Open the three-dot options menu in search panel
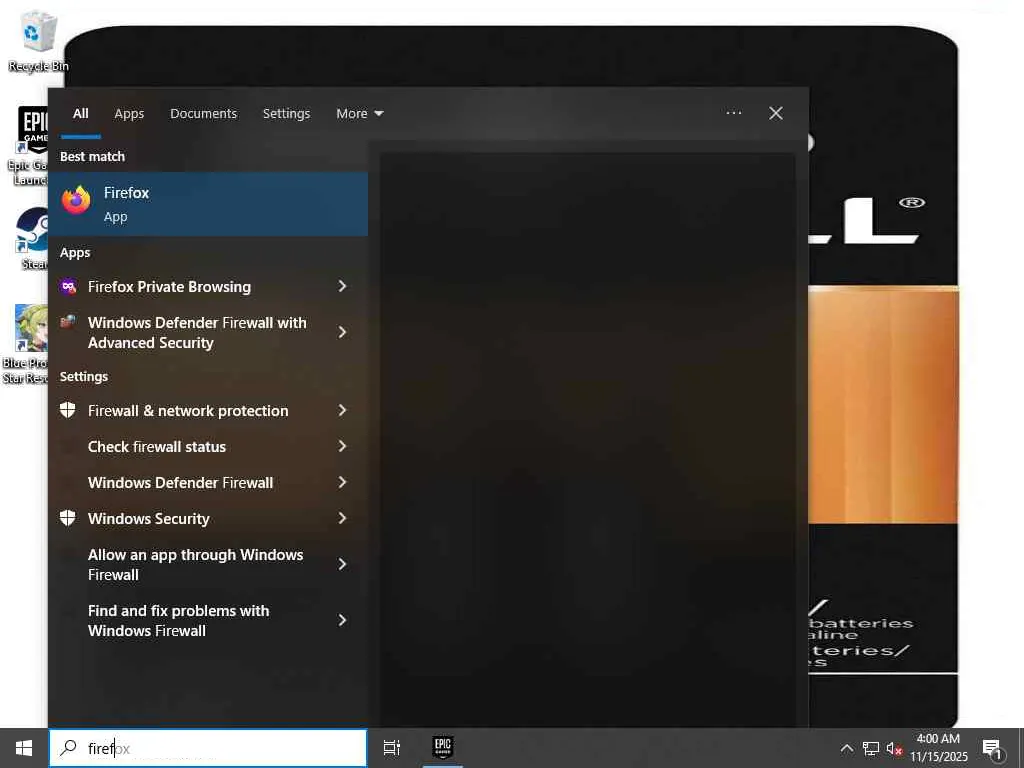This screenshot has width=1024, height=768. pyautogui.click(x=734, y=113)
